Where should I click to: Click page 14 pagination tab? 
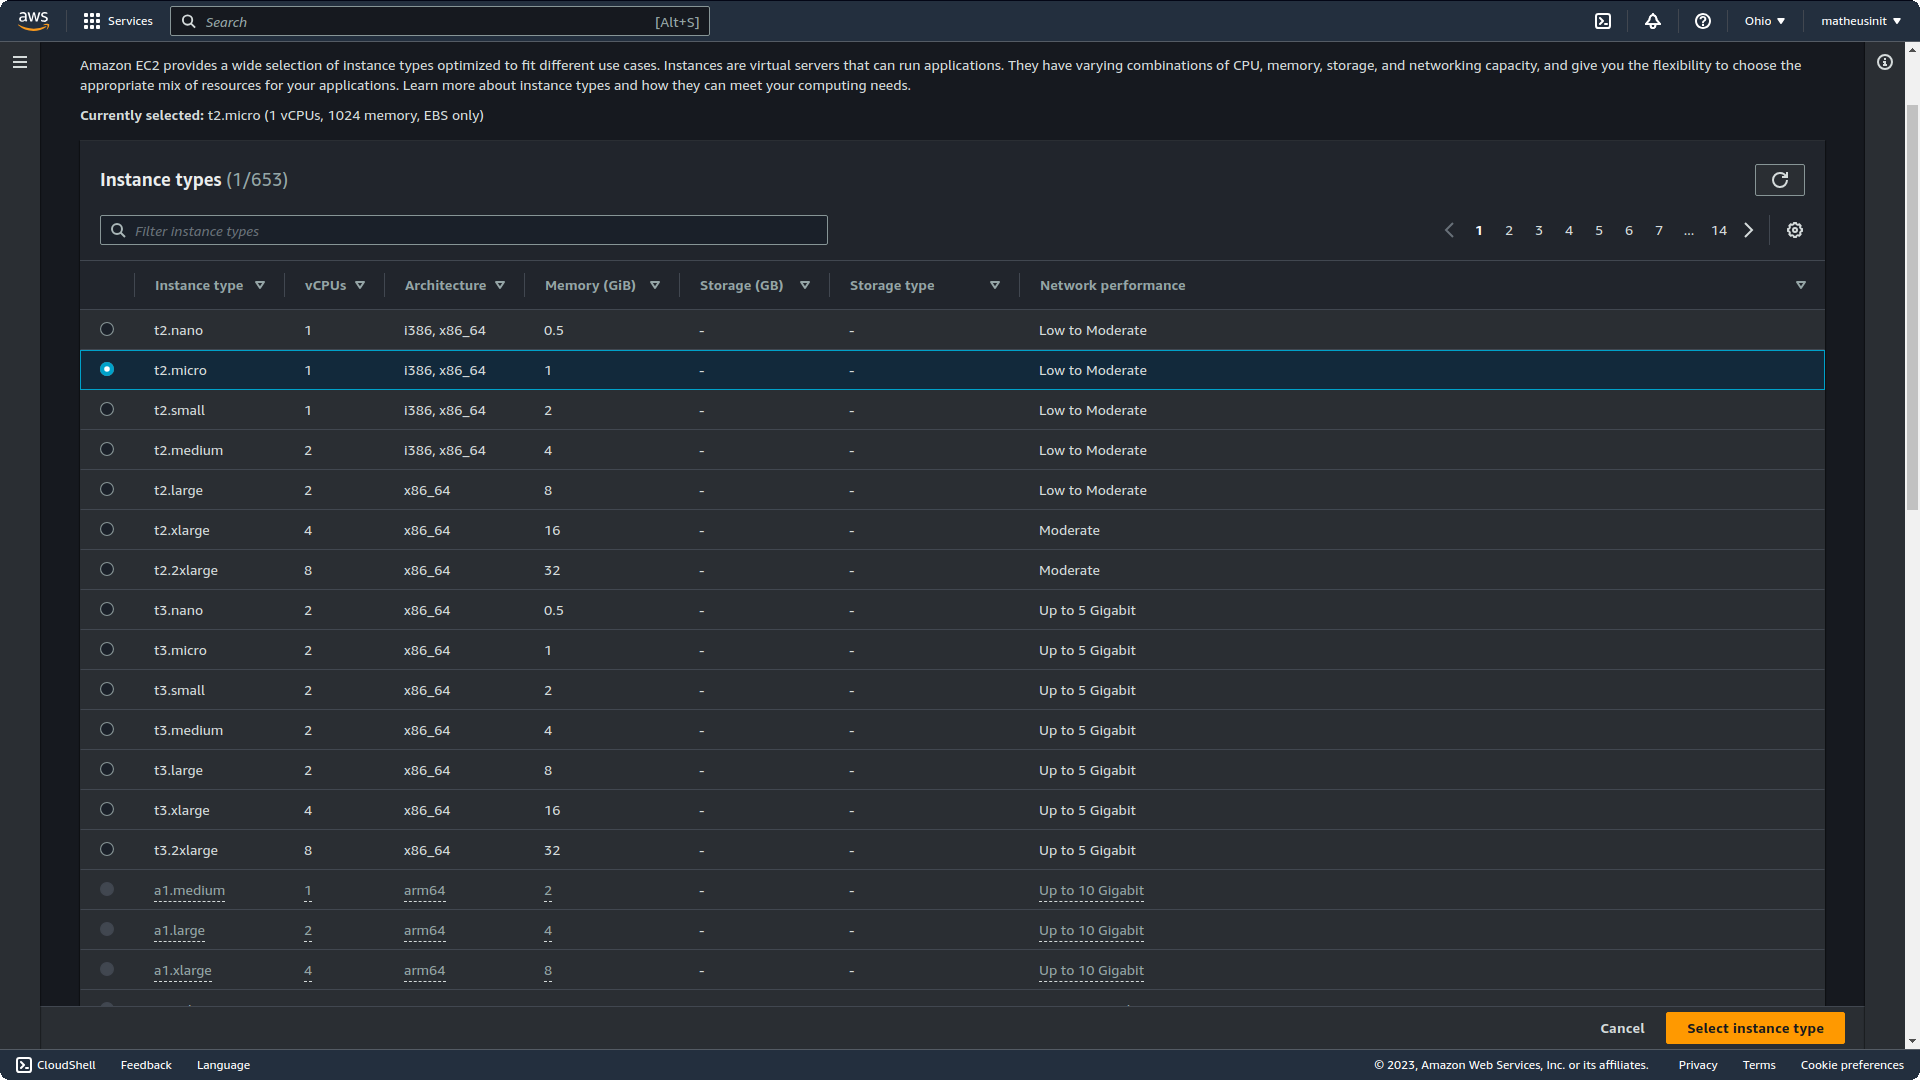click(1718, 229)
